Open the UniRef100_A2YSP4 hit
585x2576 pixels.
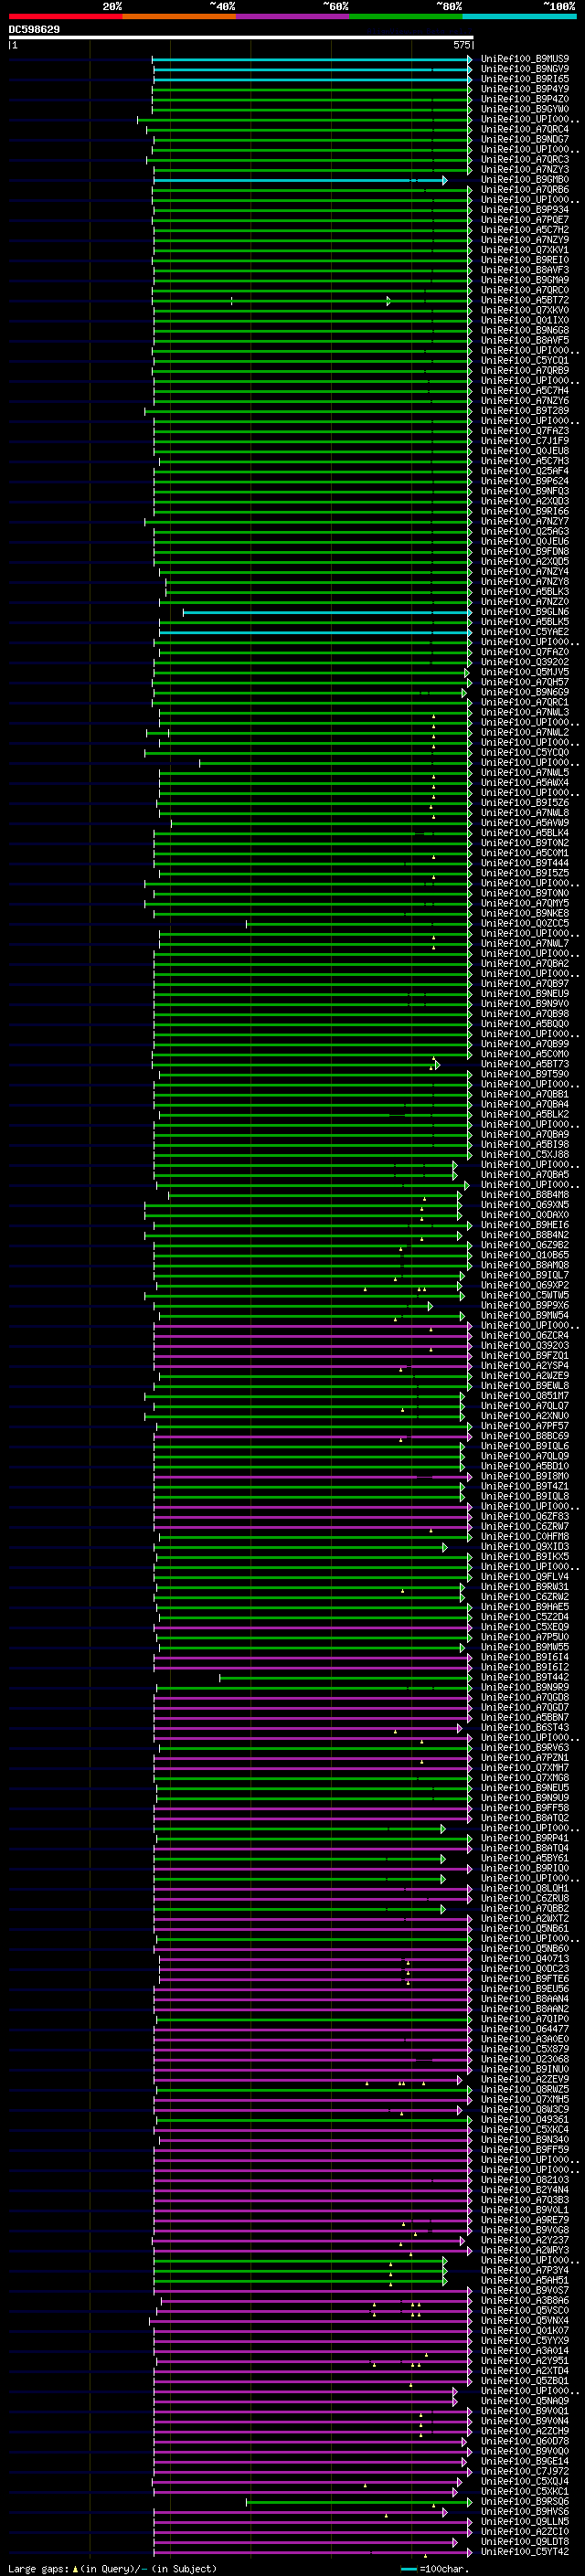point(525,1366)
